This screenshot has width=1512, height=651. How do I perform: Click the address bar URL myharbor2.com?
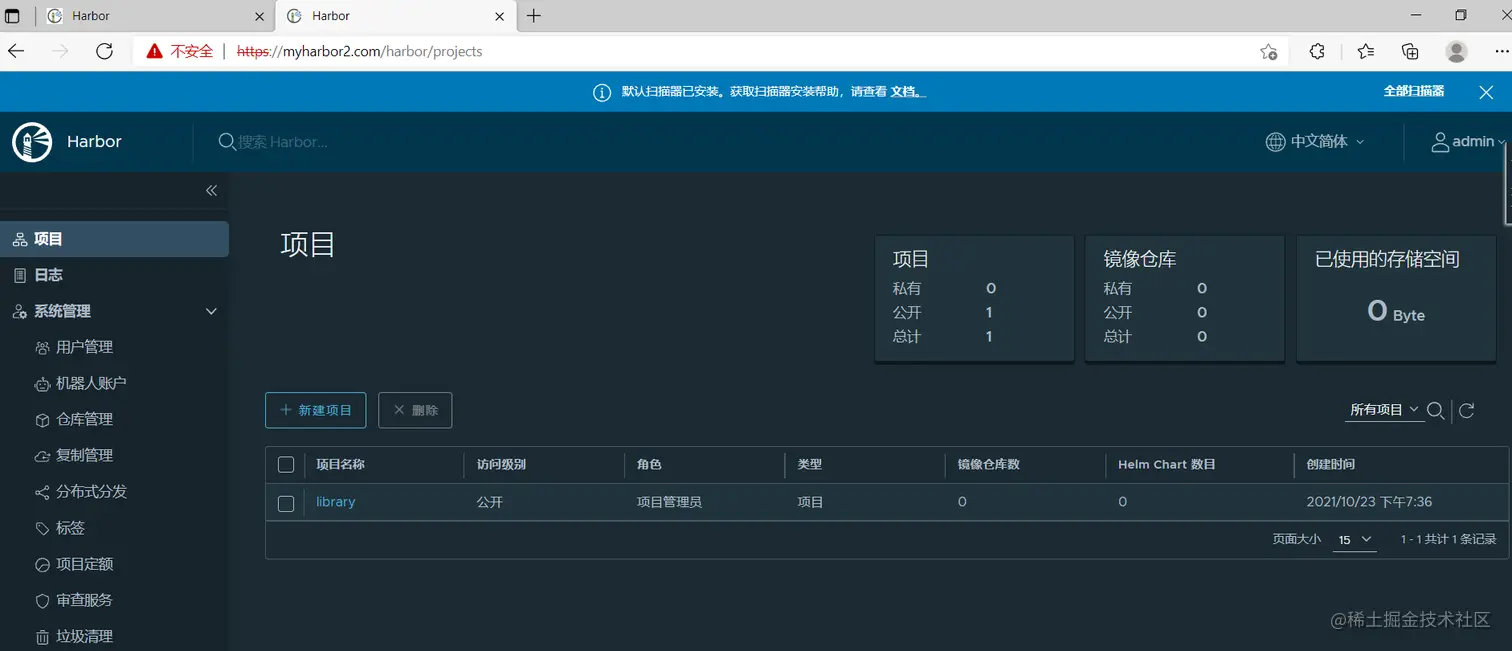point(359,51)
